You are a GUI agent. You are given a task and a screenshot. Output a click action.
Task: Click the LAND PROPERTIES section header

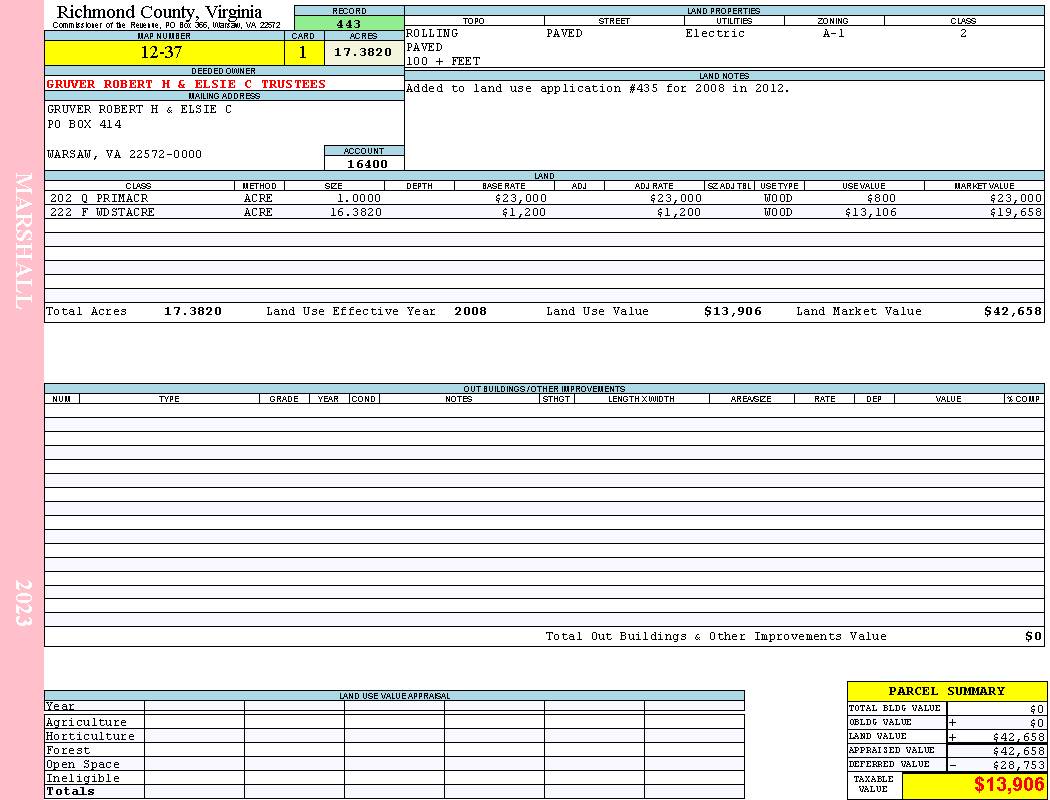point(724,11)
